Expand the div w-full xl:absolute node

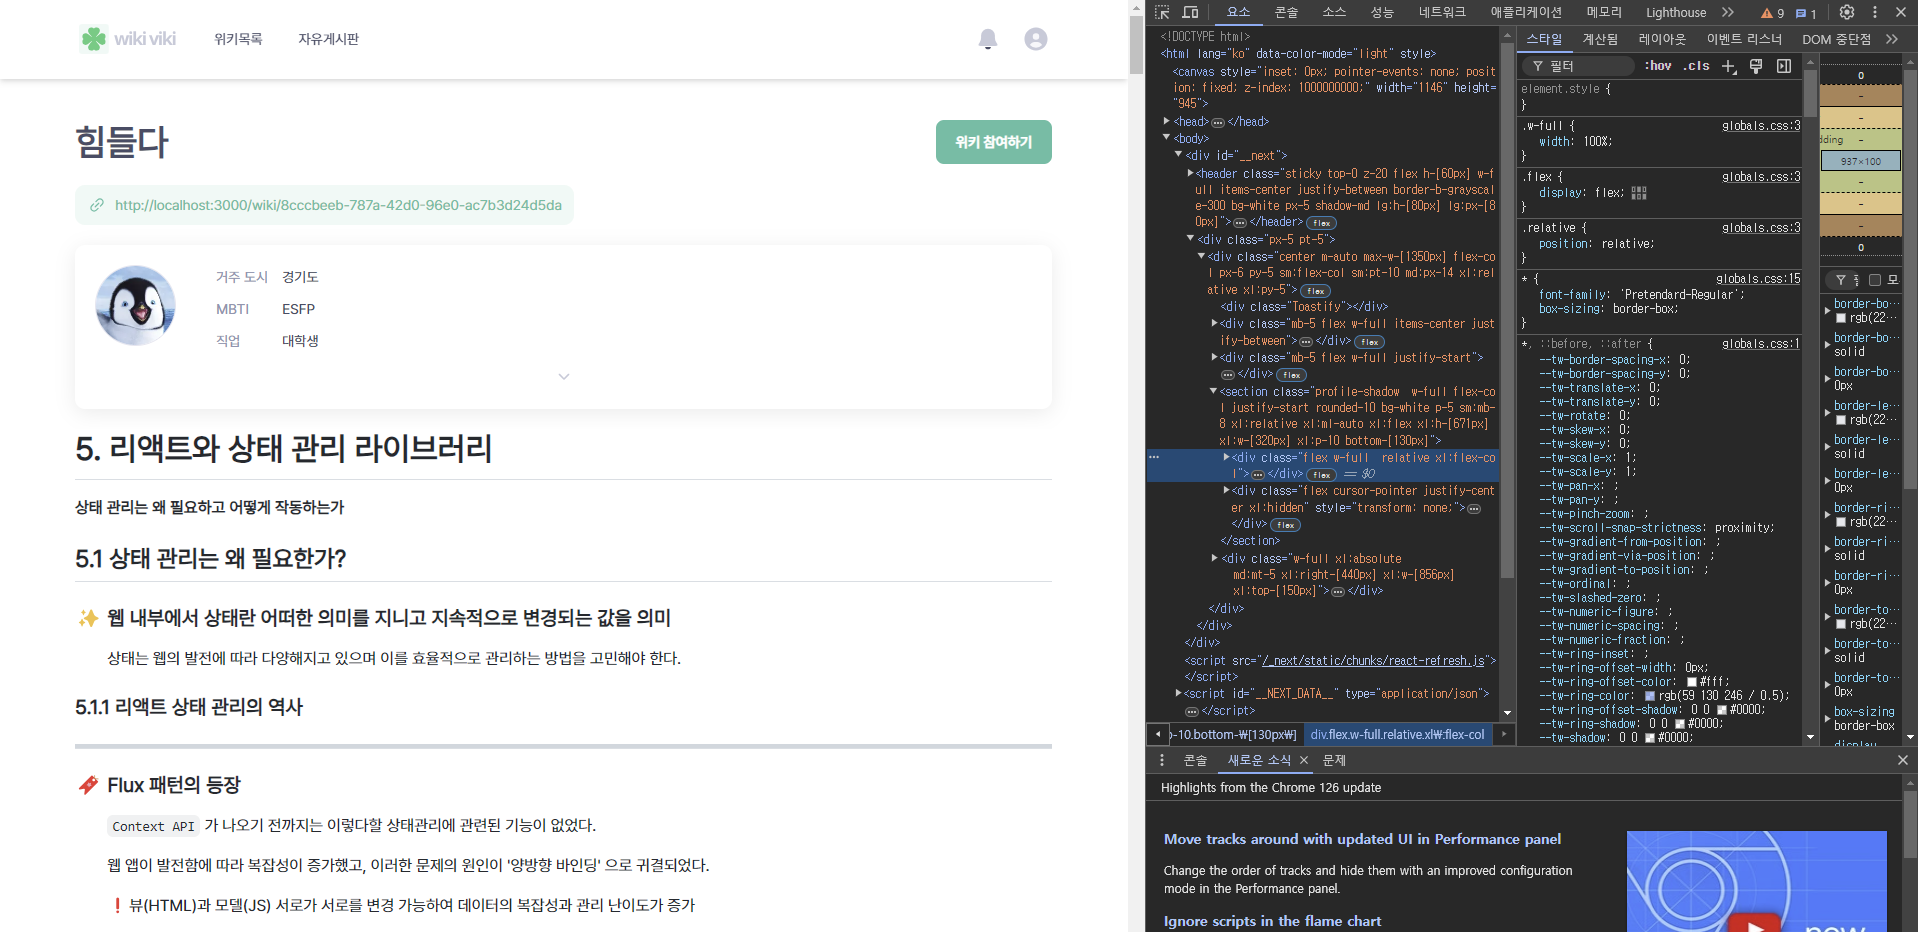(1214, 558)
